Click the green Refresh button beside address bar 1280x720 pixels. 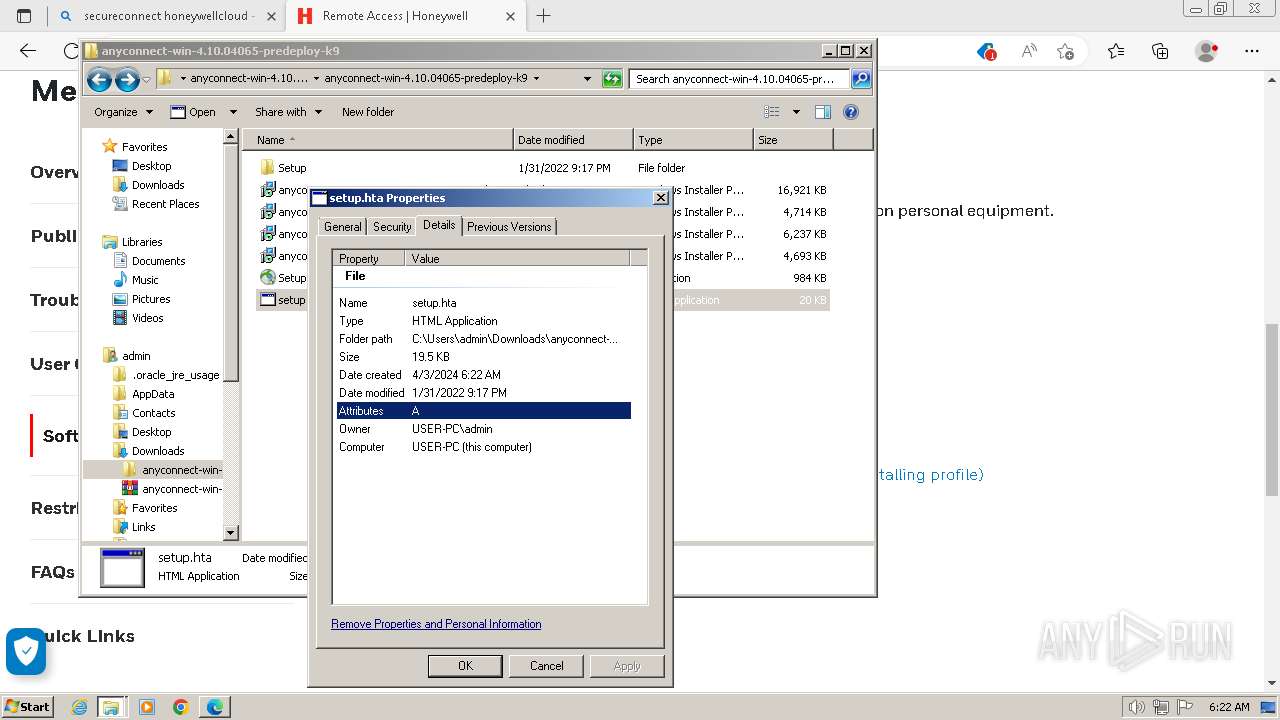612,79
